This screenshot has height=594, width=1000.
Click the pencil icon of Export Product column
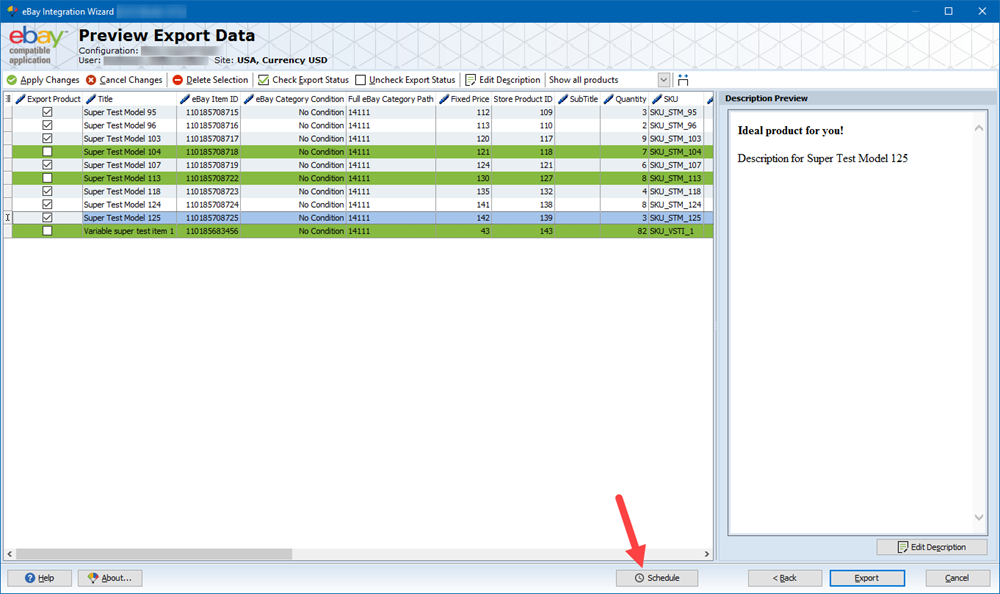coord(20,99)
